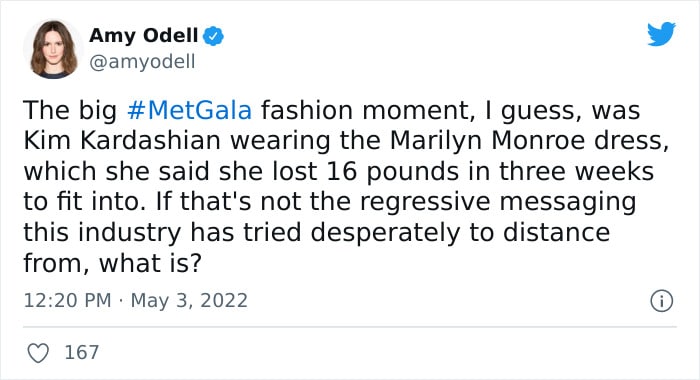Image resolution: width=700 pixels, height=380 pixels.
Task: Click the ending phrase "what is?"
Action: (150, 263)
